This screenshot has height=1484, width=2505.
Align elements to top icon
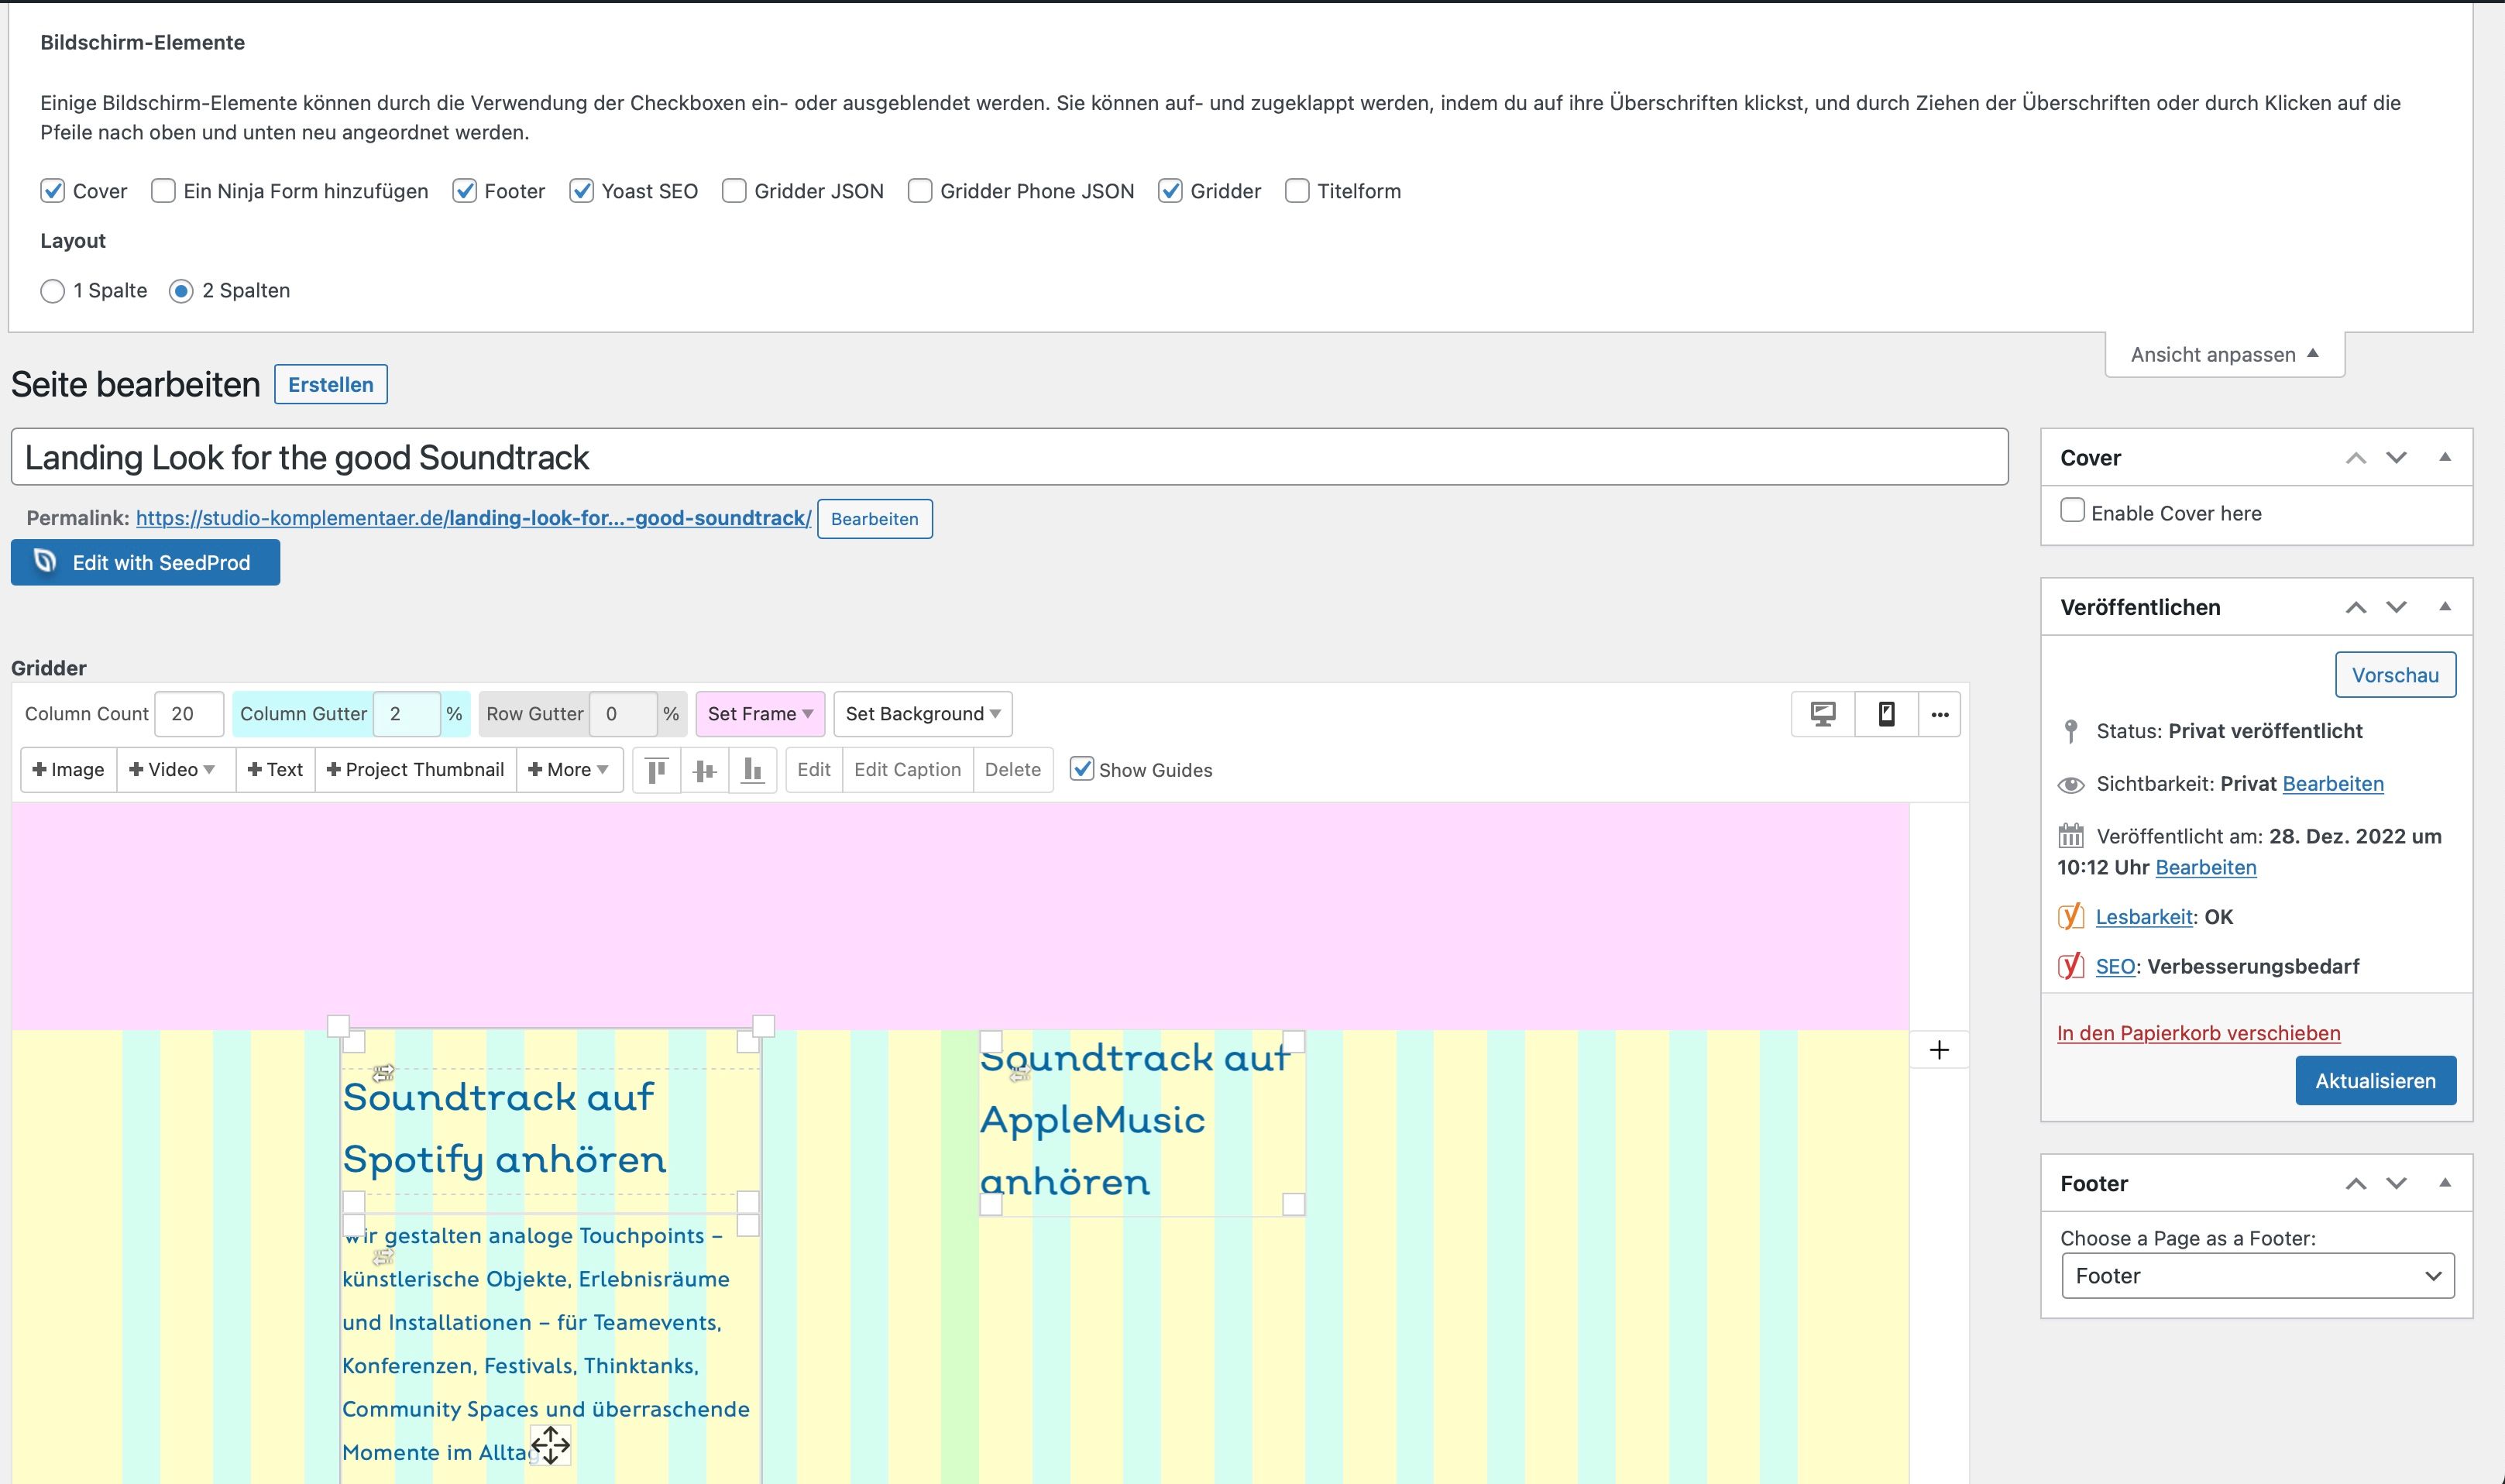coord(656,770)
